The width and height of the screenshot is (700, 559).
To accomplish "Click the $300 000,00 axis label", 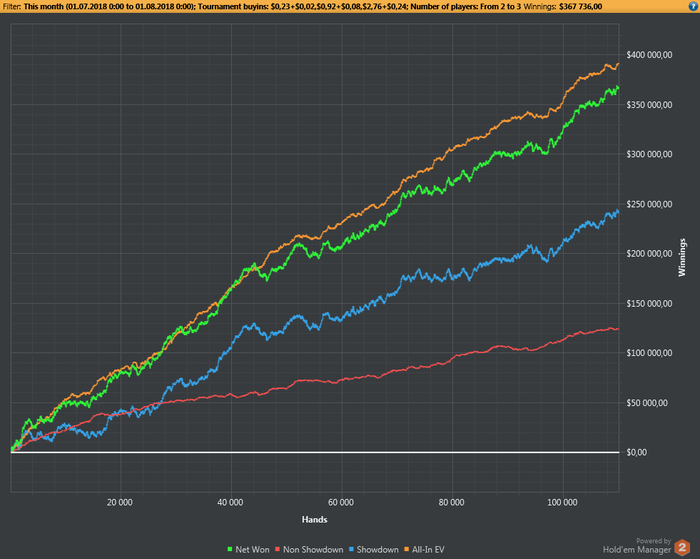I will click(x=649, y=154).
